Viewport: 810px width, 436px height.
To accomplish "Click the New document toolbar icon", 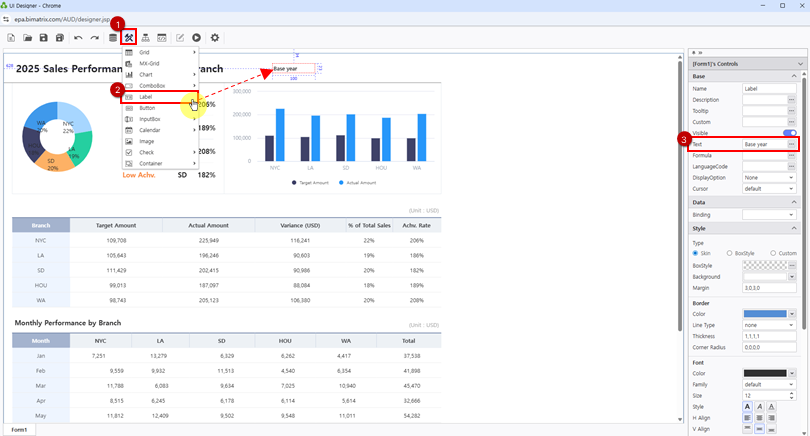I will point(11,38).
